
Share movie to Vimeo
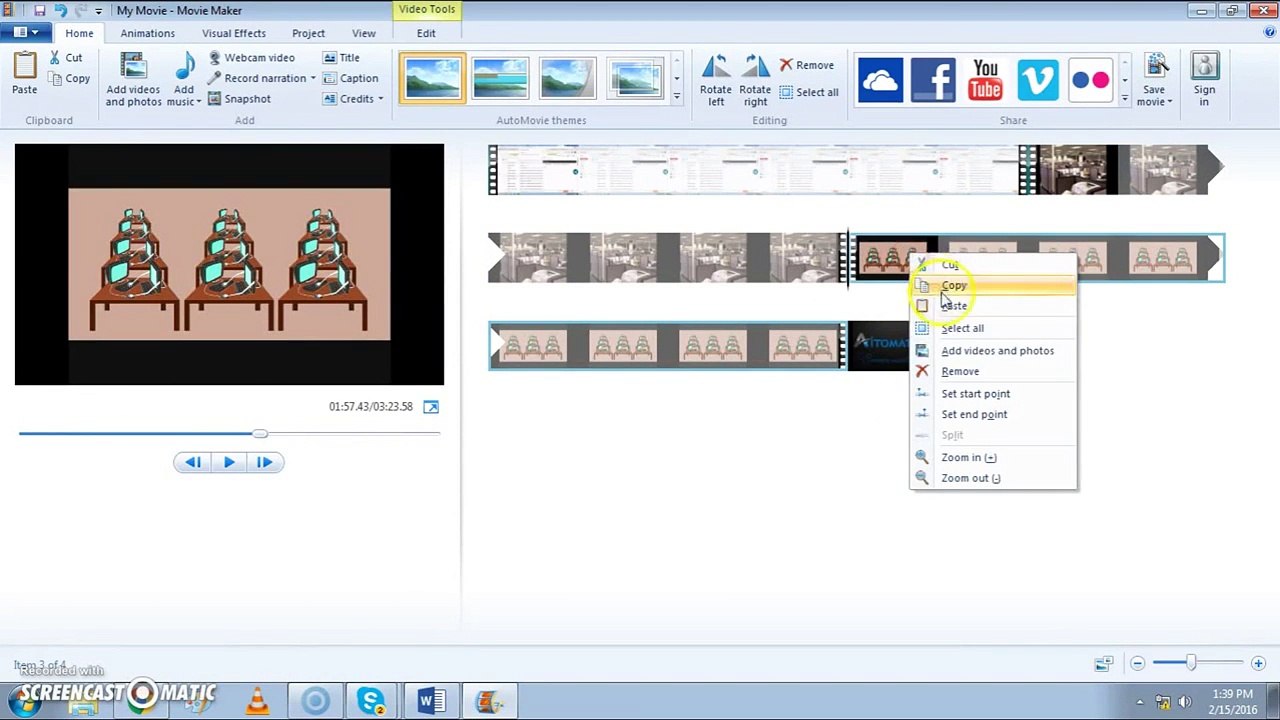coord(1037,80)
